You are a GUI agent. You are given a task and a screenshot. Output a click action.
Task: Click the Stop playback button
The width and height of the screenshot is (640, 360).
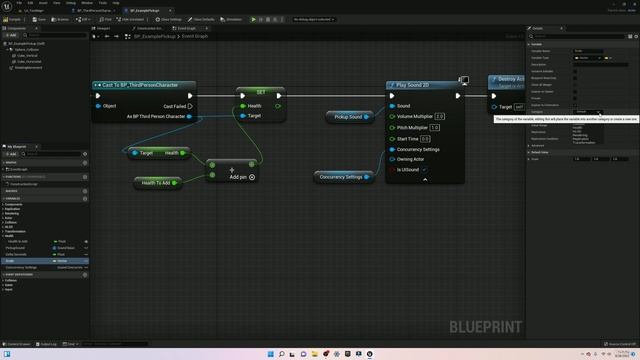tap(268, 19)
